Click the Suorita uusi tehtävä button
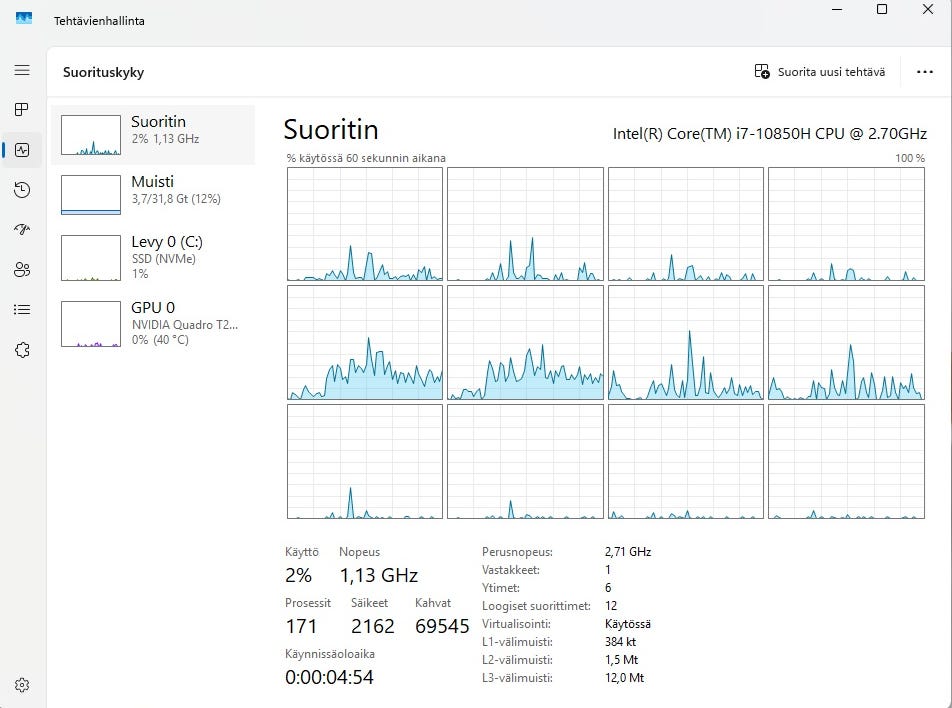952x708 pixels. coord(819,72)
